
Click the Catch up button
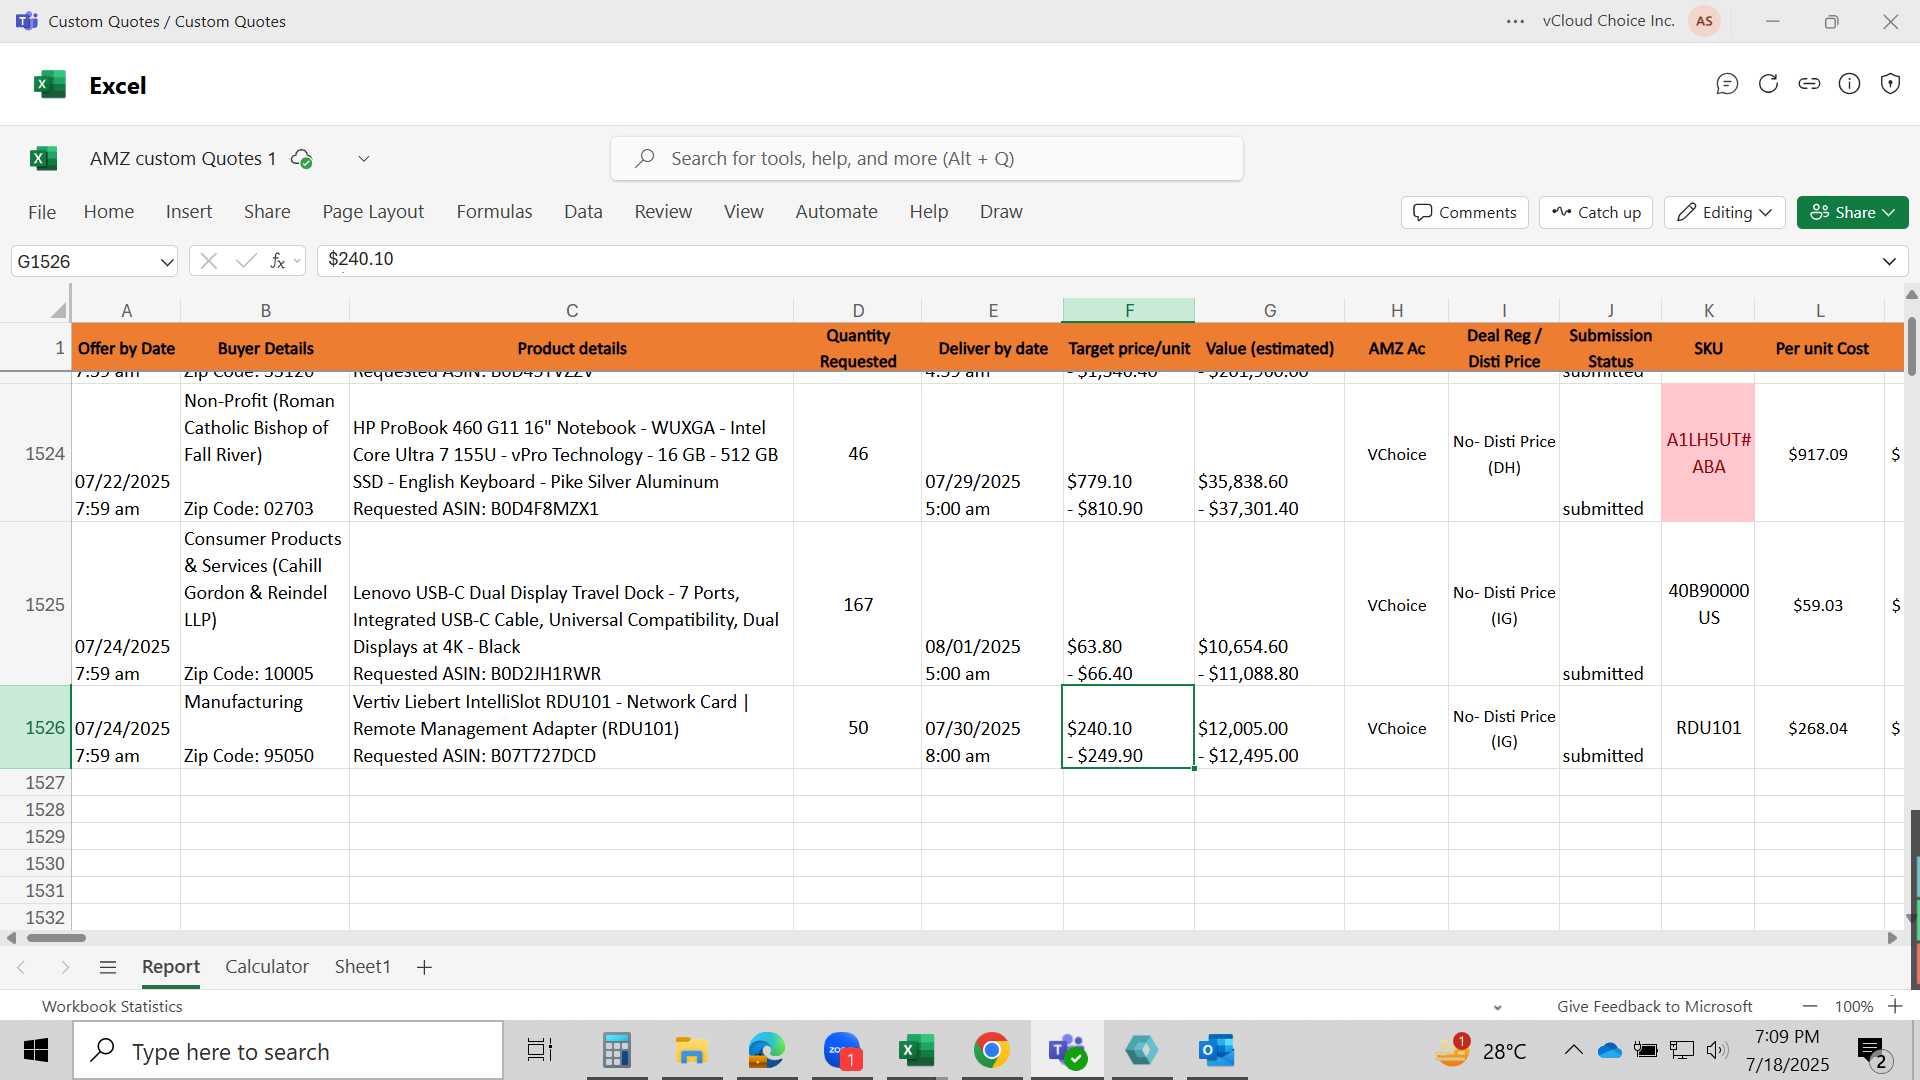point(1596,212)
